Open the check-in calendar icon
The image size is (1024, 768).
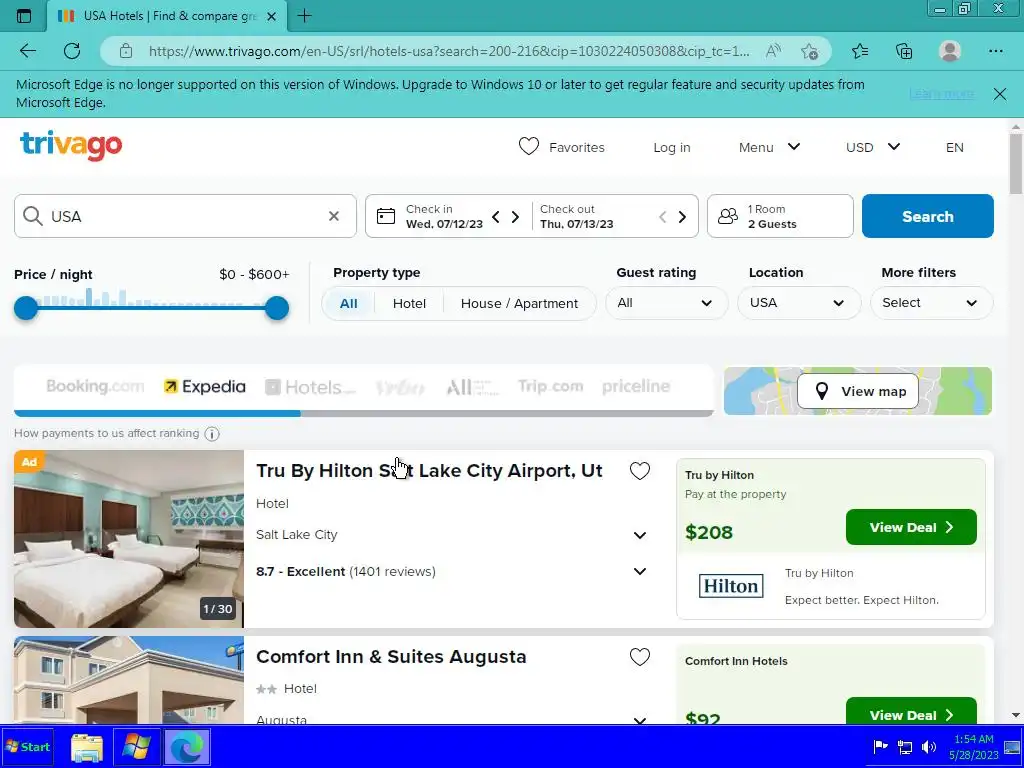(x=386, y=216)
